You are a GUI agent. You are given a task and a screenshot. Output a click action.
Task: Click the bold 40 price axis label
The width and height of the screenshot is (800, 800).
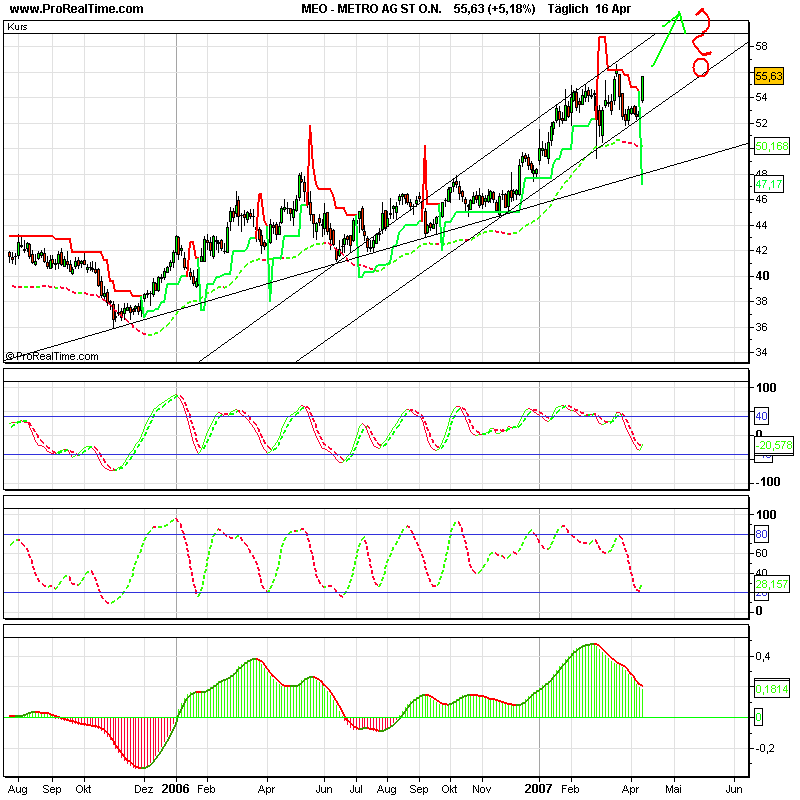tap(762, 276)
